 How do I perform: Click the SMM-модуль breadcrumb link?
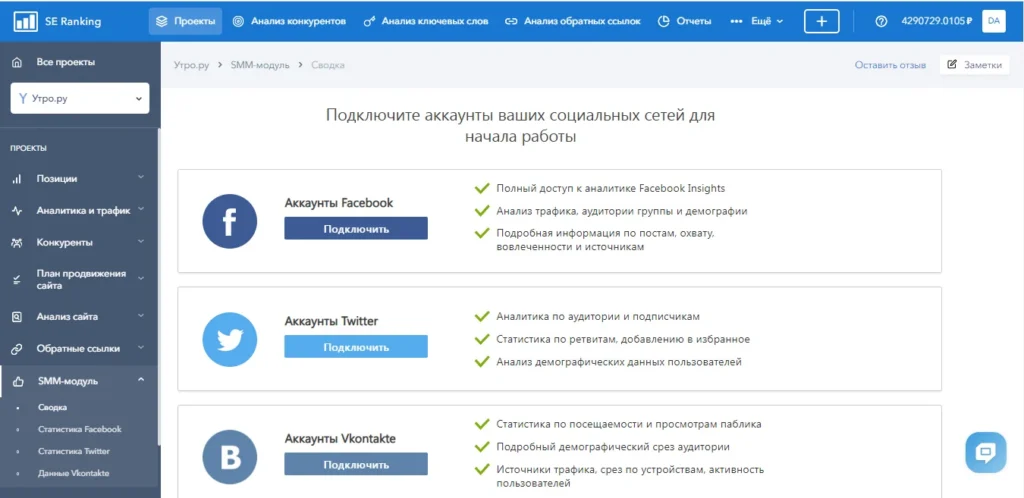(x=260, y=65)
